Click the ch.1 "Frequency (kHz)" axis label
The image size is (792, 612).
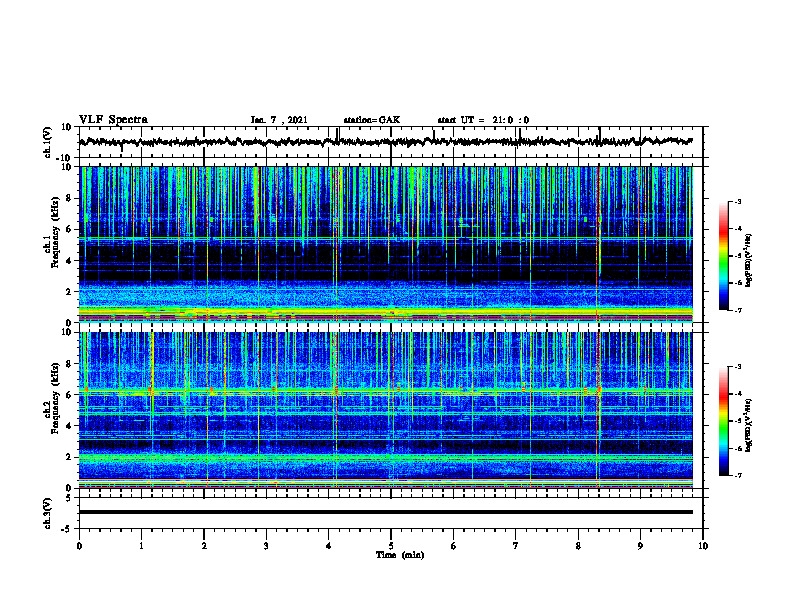(x=56, y=233)
